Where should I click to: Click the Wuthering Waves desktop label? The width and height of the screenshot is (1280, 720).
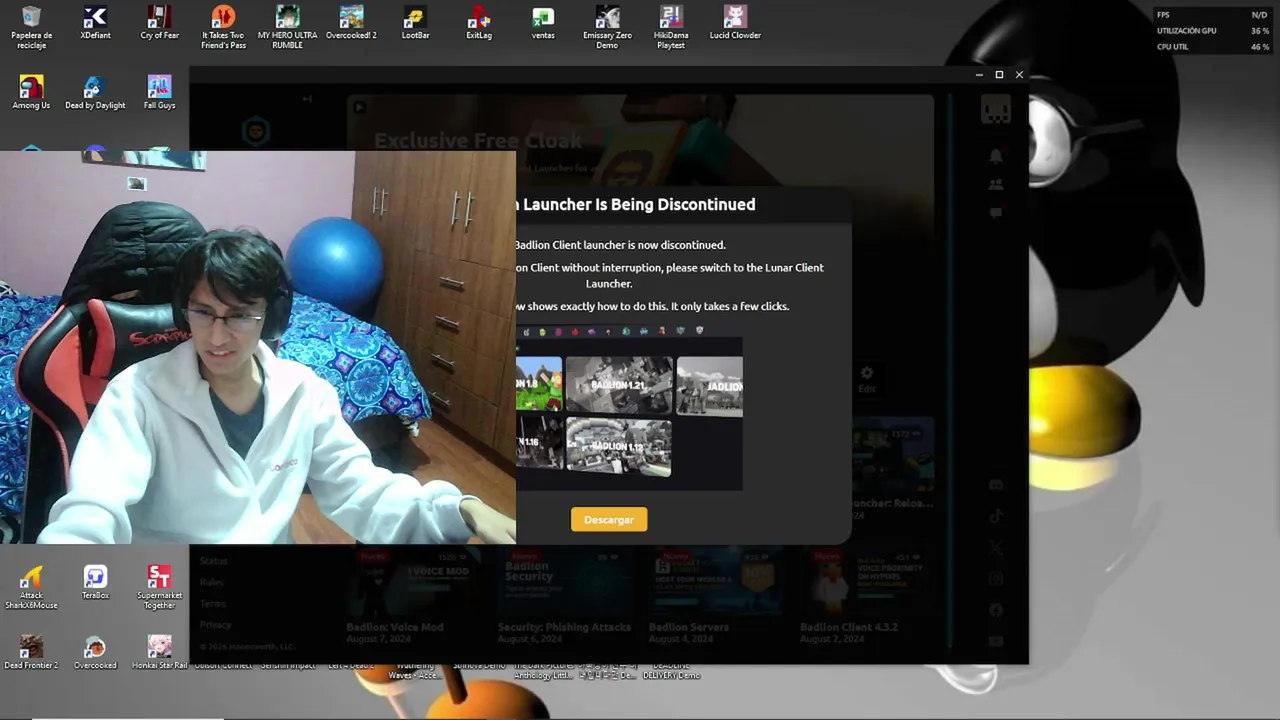[x=413, y=671]
